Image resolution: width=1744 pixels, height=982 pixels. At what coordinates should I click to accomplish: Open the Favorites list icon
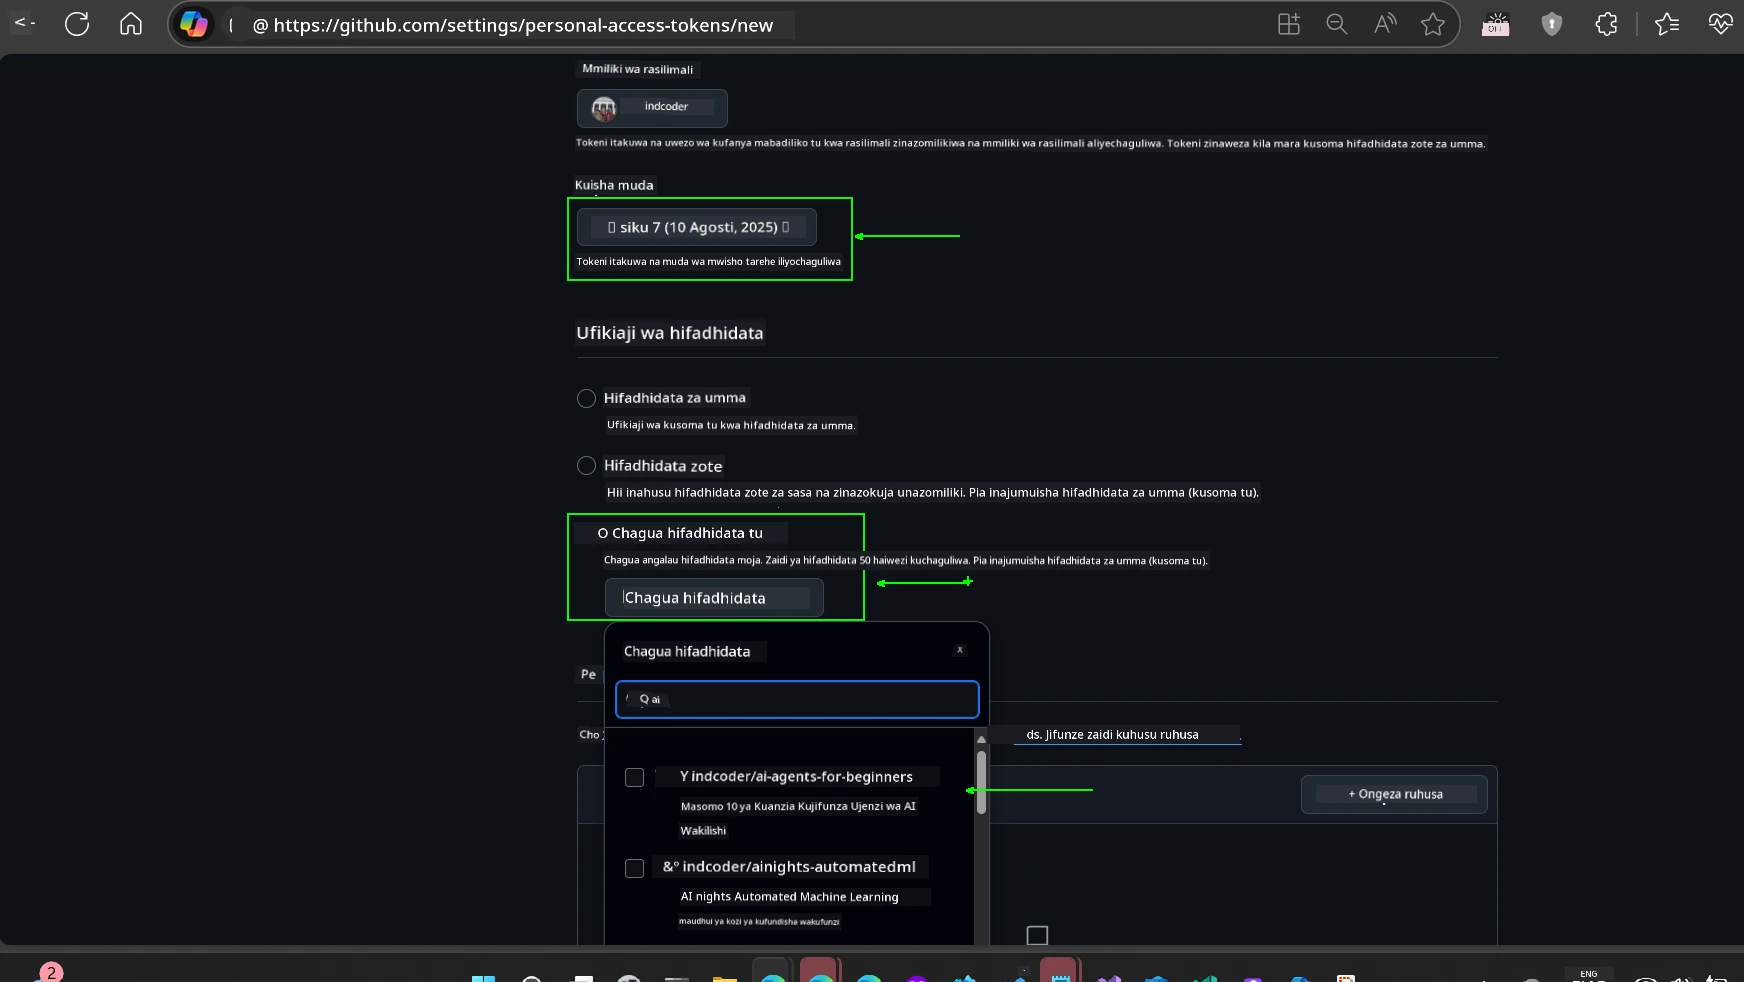pos(1668,24)
